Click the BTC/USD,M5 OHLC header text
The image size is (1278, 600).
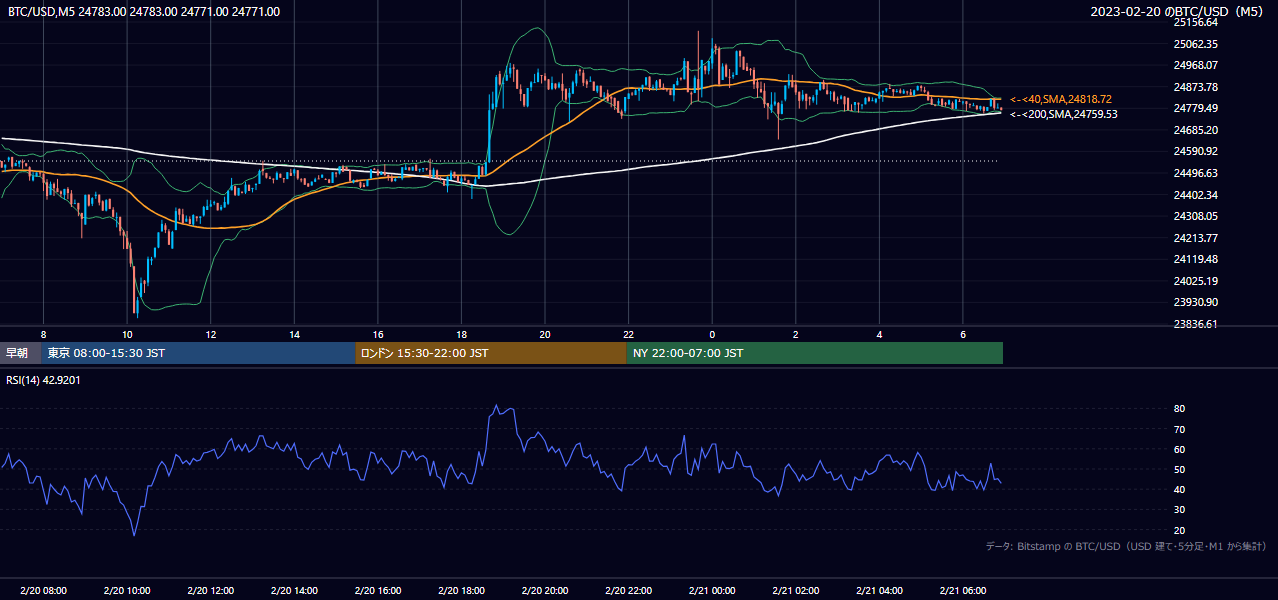point(144,12)
